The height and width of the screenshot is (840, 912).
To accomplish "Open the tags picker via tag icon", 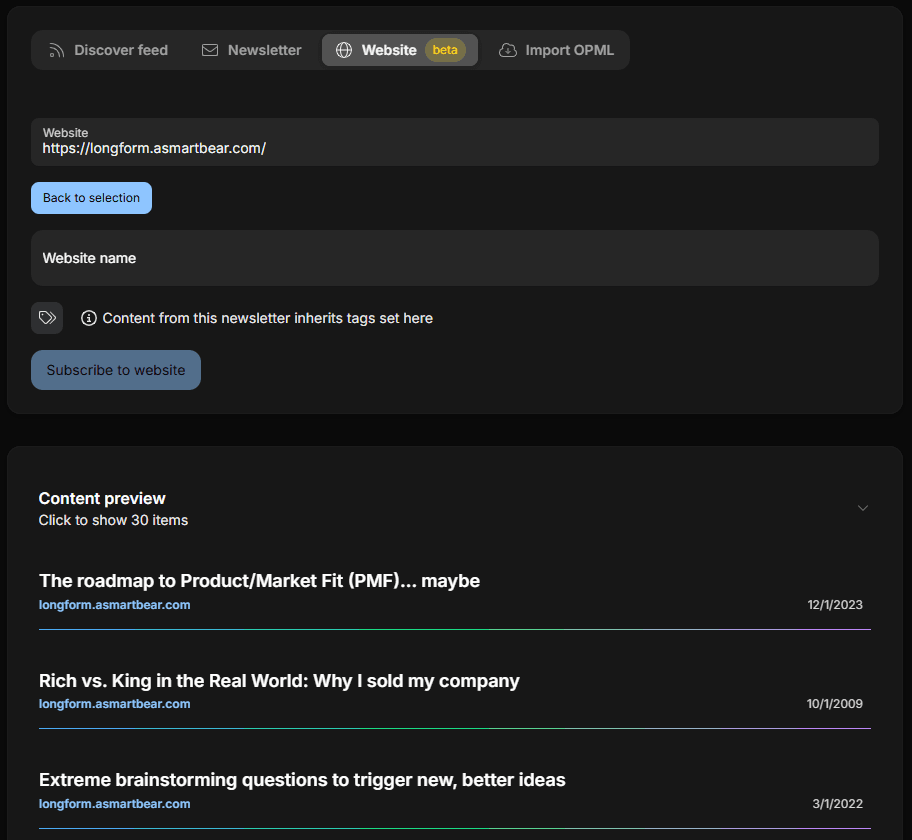I will click(47, 318).
